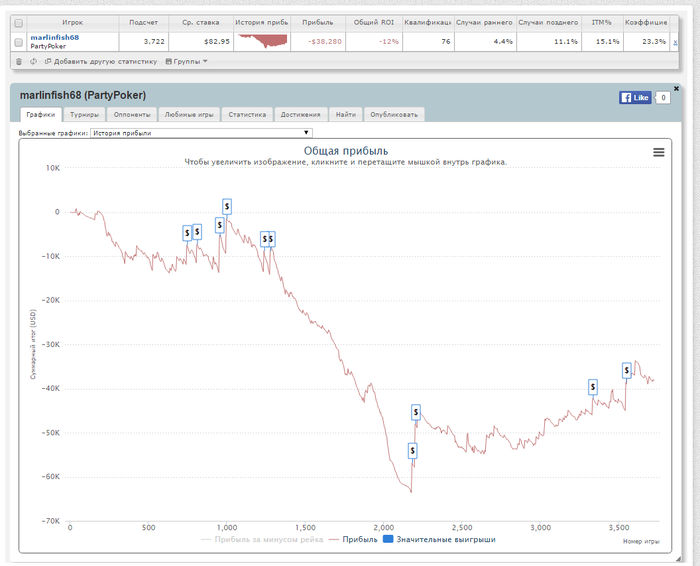Image resolution: width=700 pixels, height=566 pixels.
Task: Sort by the 'Игрок' column header
Action: coord(73,22)
